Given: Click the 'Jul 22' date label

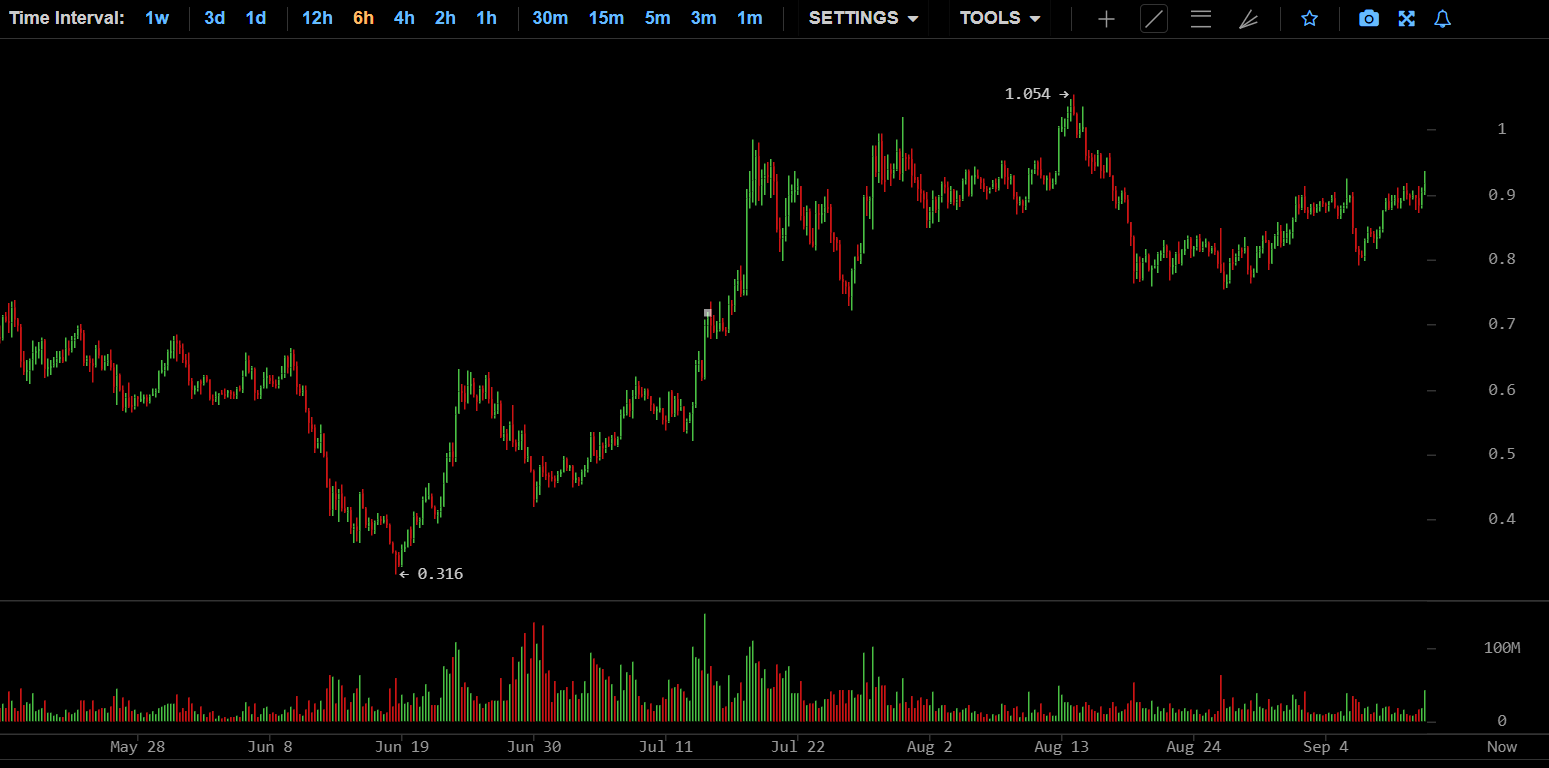Looking at the screenshot, I should point(797,747).
